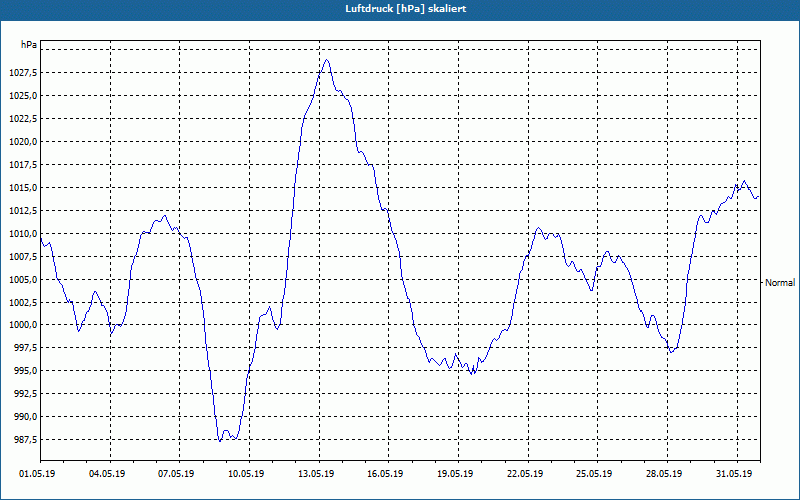Click the 19.05.19 date label
Viewport: 800px width, 500px height.
[x=455, y=474]
